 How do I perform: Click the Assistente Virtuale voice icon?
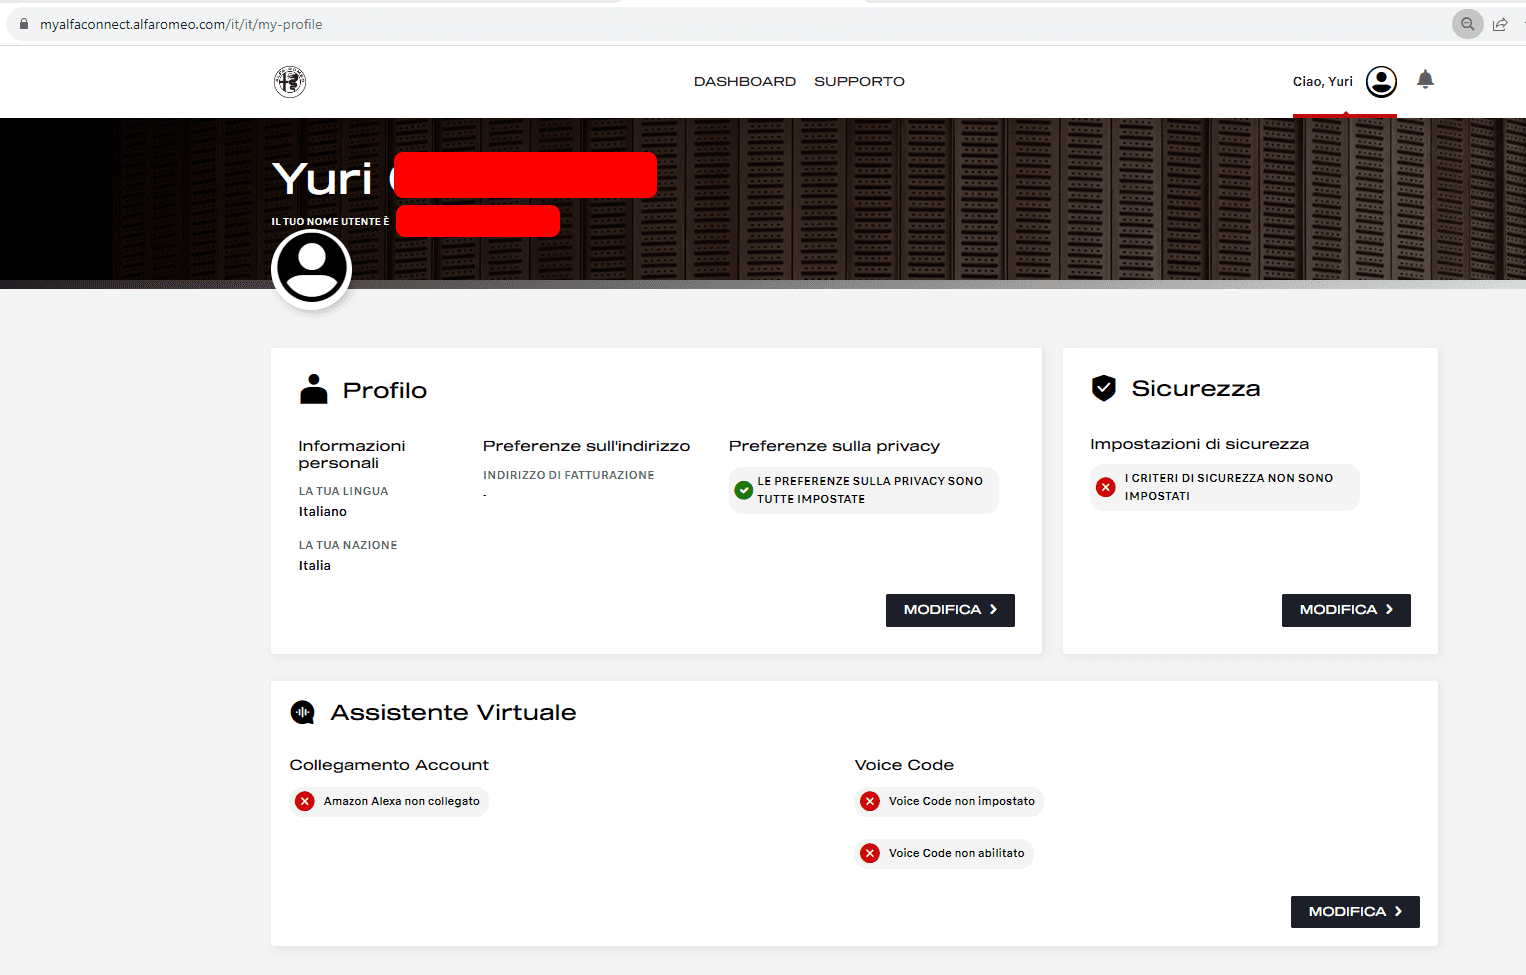[x=302, y=712]
